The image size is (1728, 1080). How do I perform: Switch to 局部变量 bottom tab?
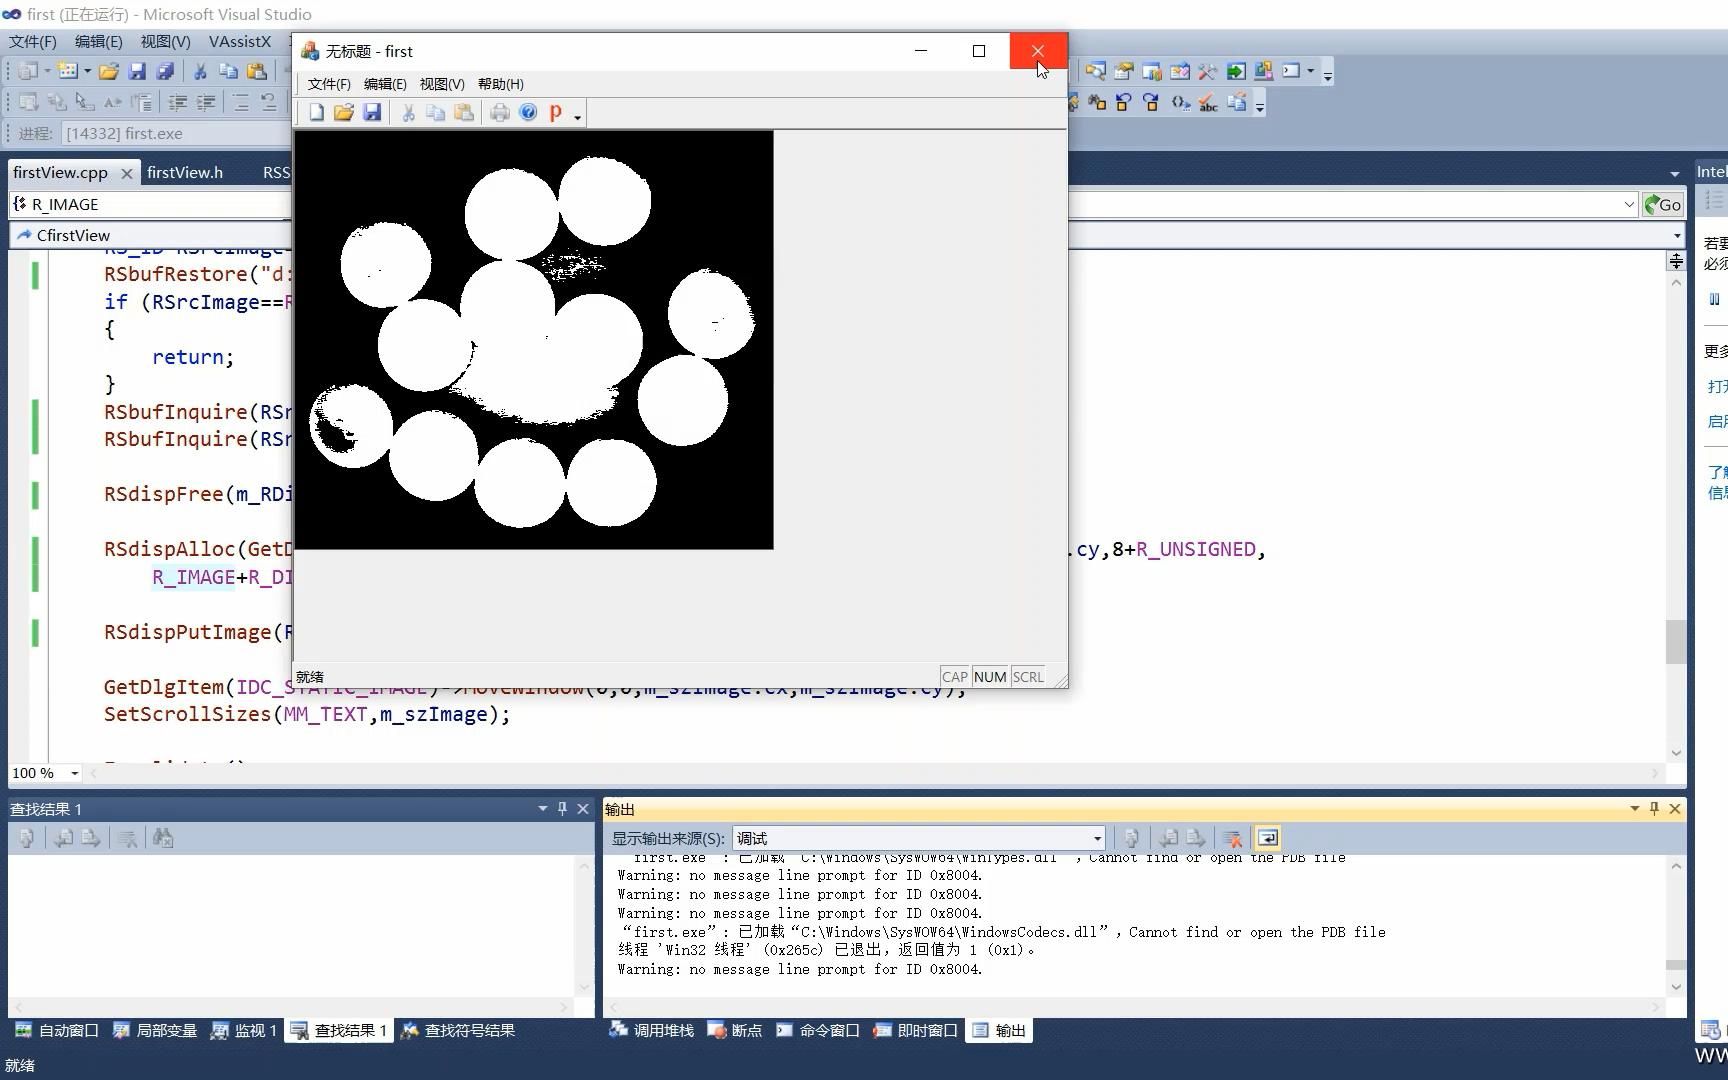click(155, 1030)
